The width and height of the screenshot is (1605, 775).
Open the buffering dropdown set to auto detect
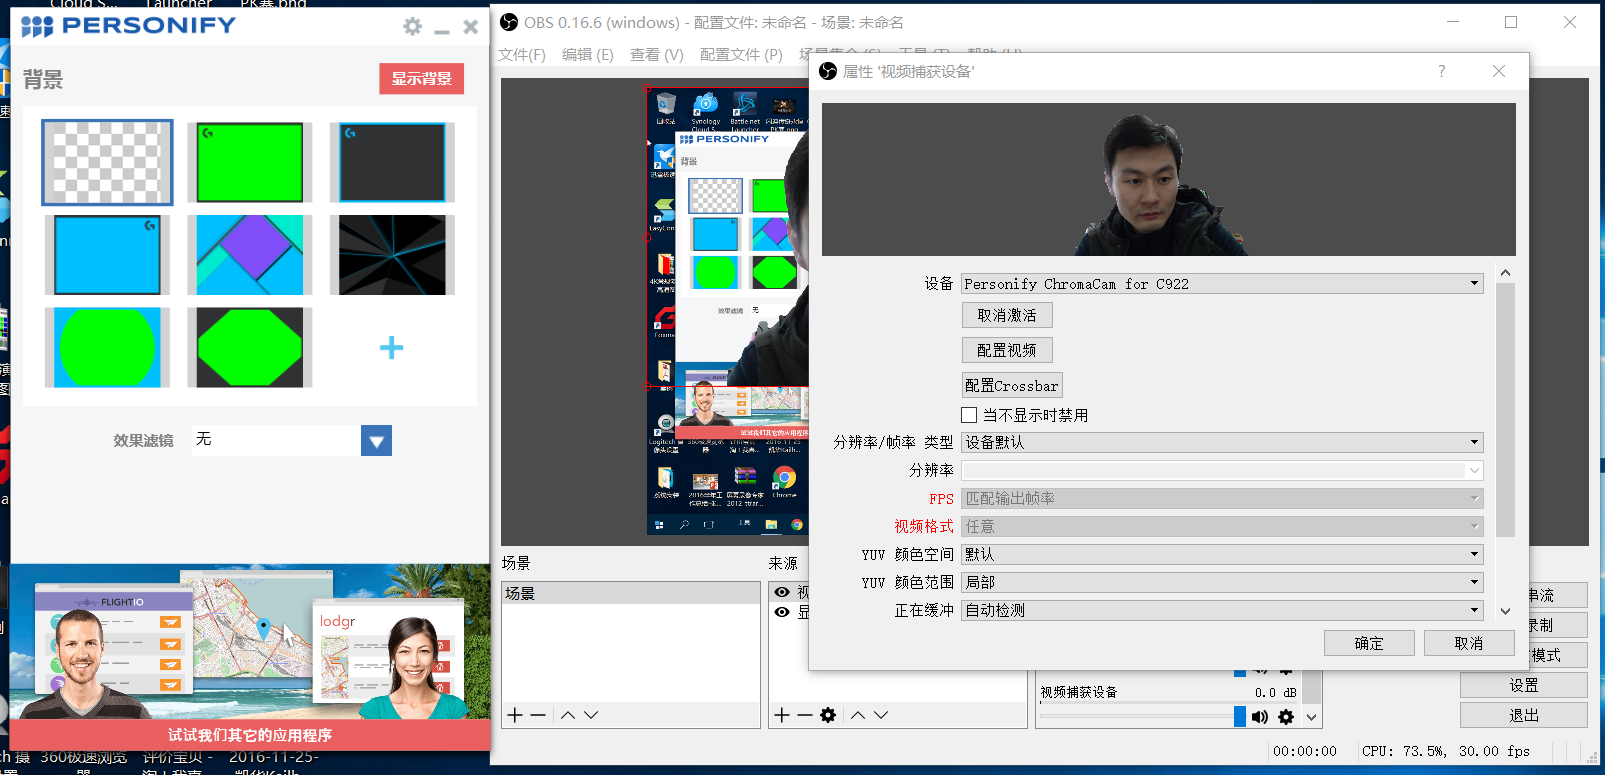tap(1222, 610)
